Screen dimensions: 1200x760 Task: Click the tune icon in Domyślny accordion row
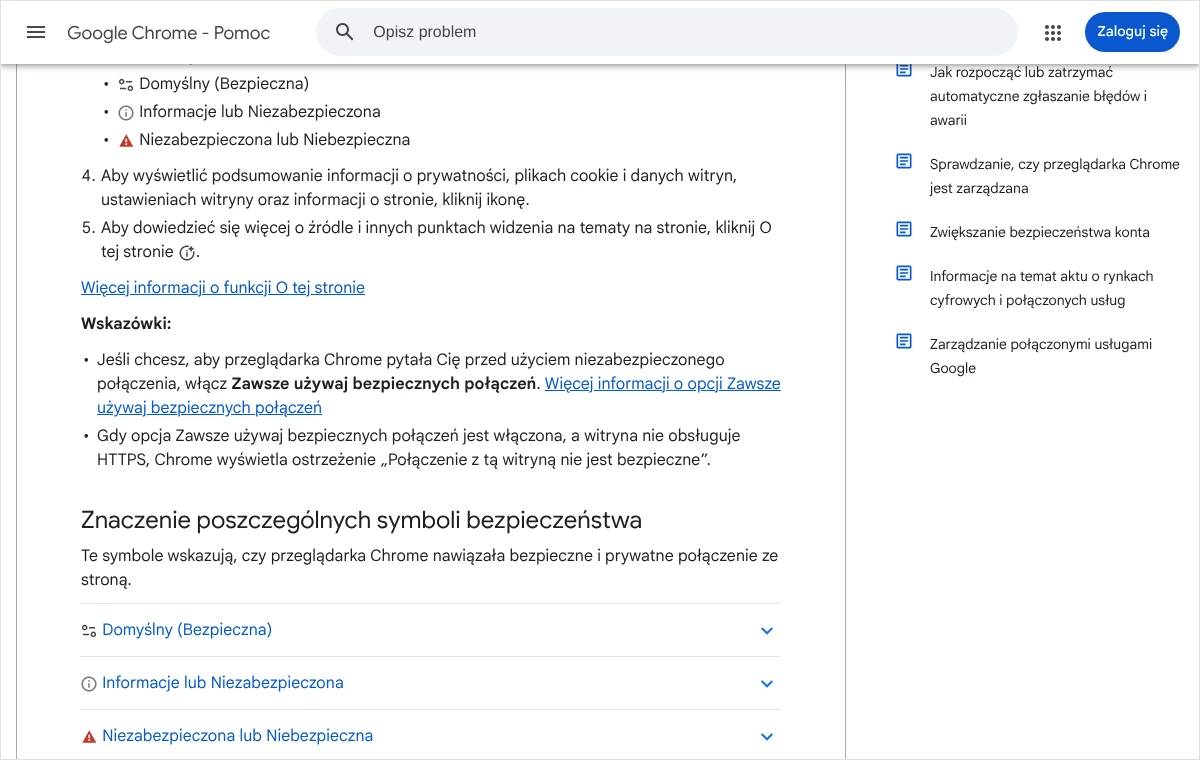[89, 631]
